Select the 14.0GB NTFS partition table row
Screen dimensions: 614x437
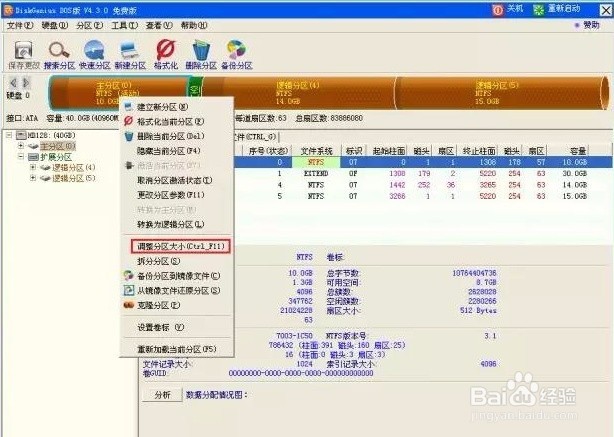point(423,185)
